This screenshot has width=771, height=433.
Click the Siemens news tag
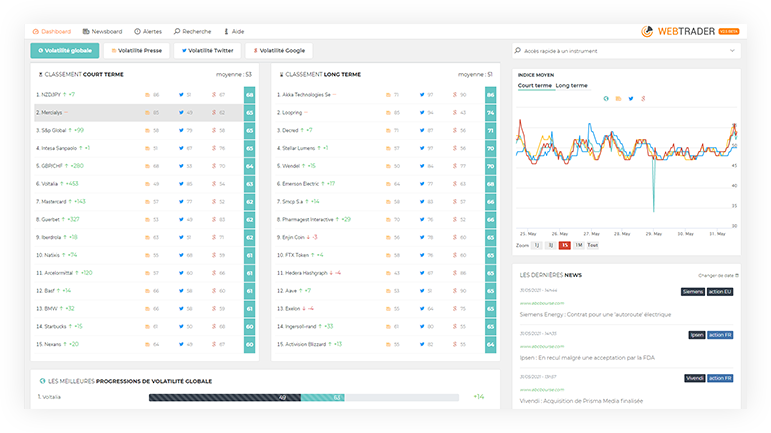693,292
